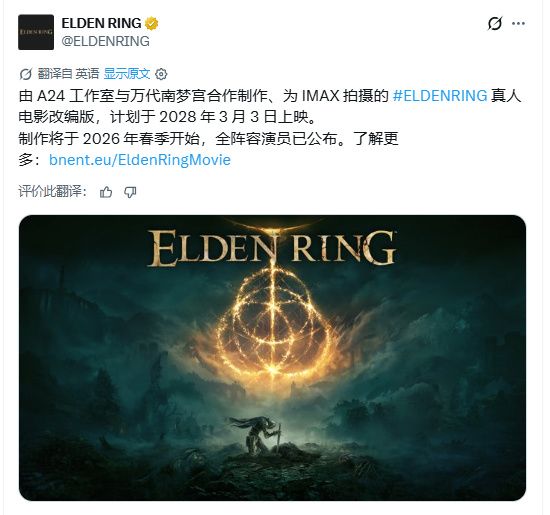This screenshot has height=515, width=550.
Task: Click the 翻译自 英语 label
Action: tap(69, 74)
